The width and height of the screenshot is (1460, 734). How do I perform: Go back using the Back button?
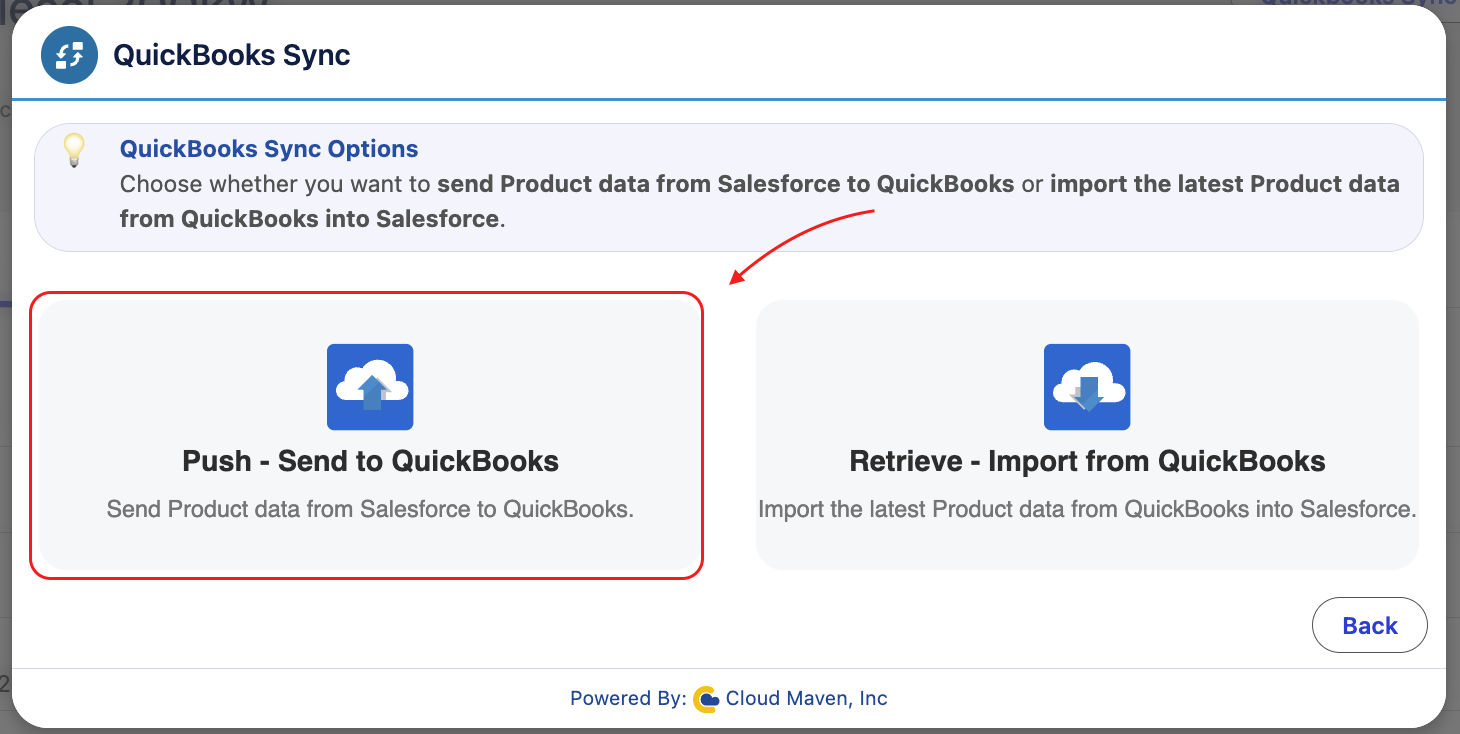[1369, 625]
